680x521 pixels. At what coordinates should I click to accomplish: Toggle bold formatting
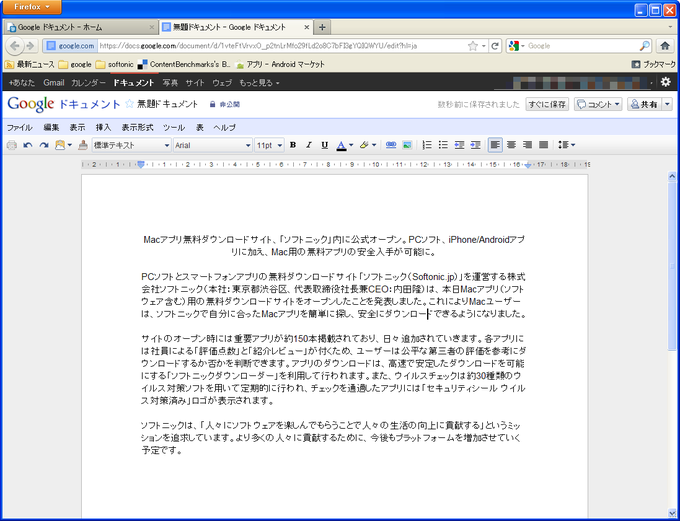click(293, 145)
